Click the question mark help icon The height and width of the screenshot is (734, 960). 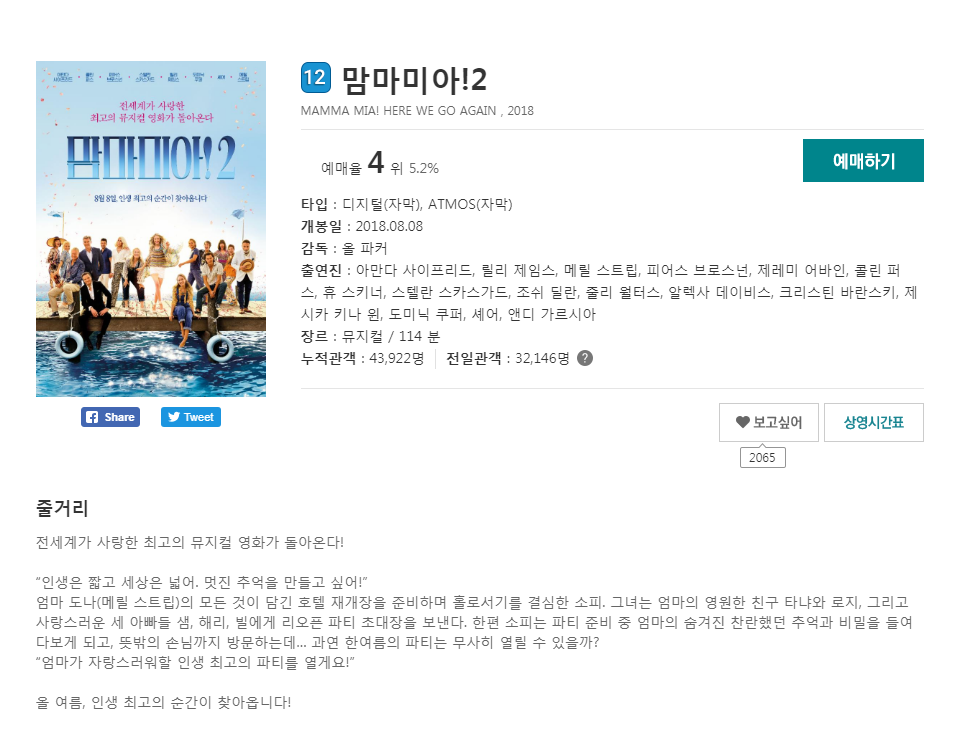585,358
